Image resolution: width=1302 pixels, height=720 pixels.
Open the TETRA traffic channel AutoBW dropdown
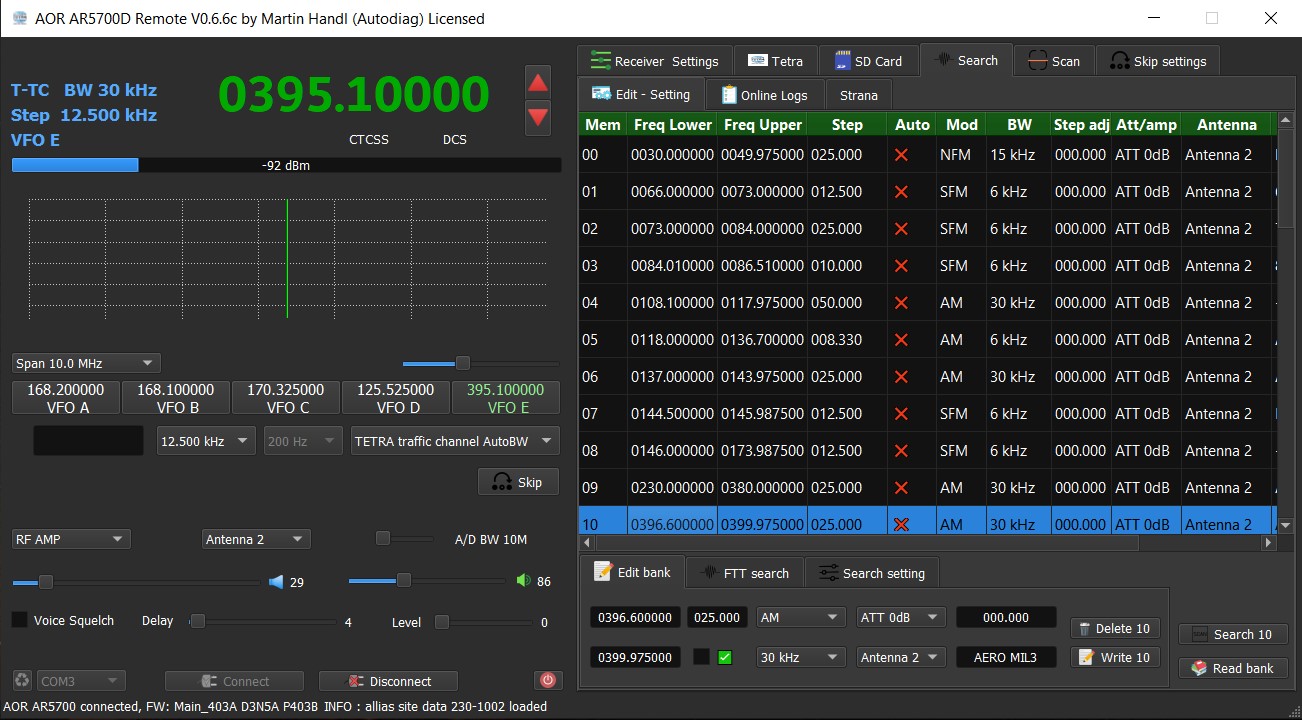coord(455,441)
